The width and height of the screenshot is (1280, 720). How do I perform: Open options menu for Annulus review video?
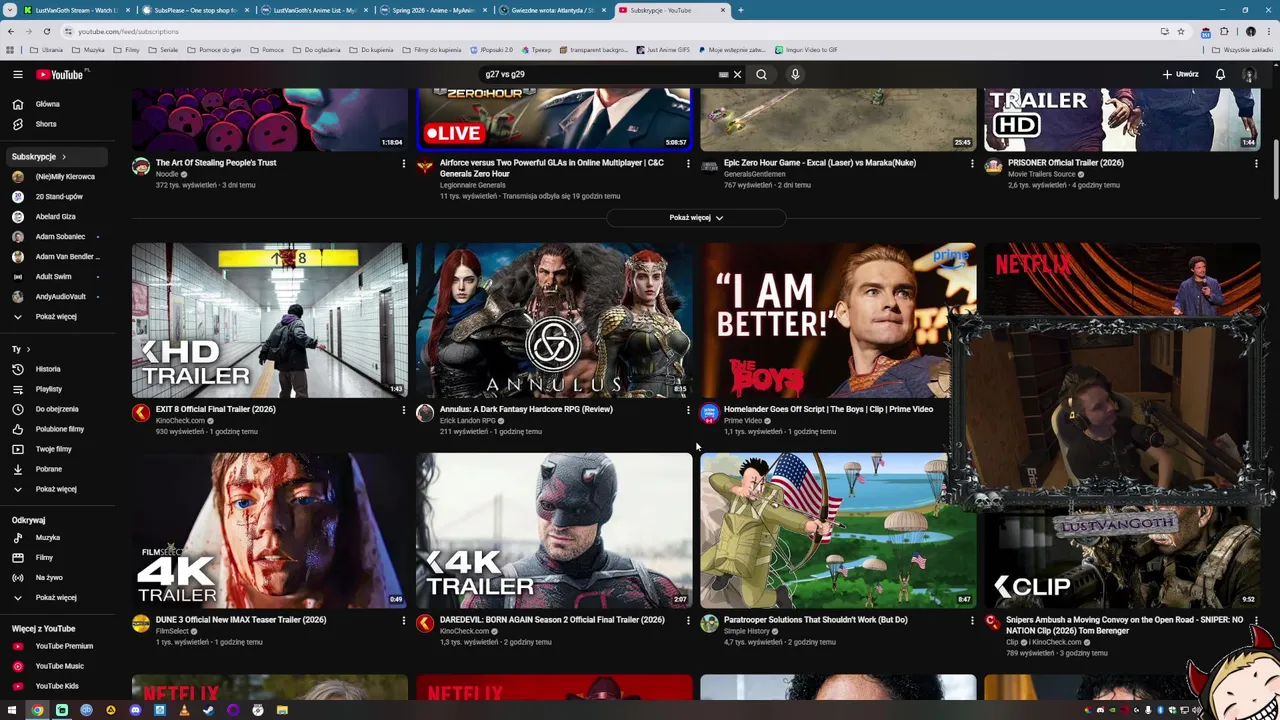(688, 410)
